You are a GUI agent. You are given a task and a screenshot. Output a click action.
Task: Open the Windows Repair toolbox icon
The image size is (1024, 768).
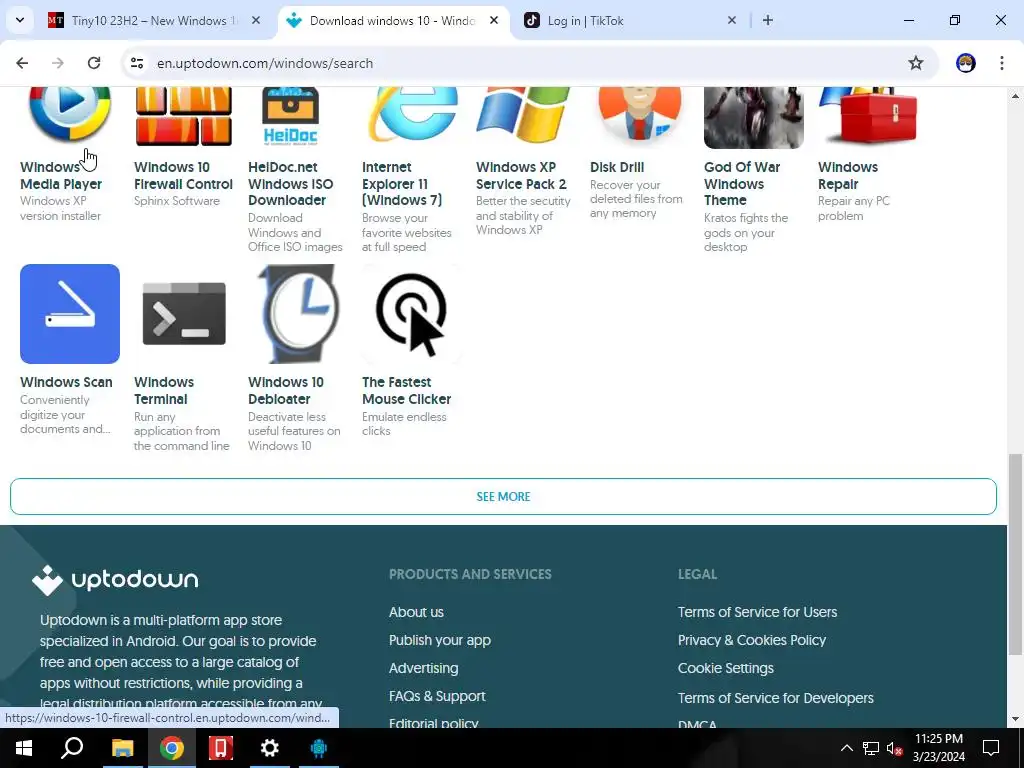click(x=869, y=114)
